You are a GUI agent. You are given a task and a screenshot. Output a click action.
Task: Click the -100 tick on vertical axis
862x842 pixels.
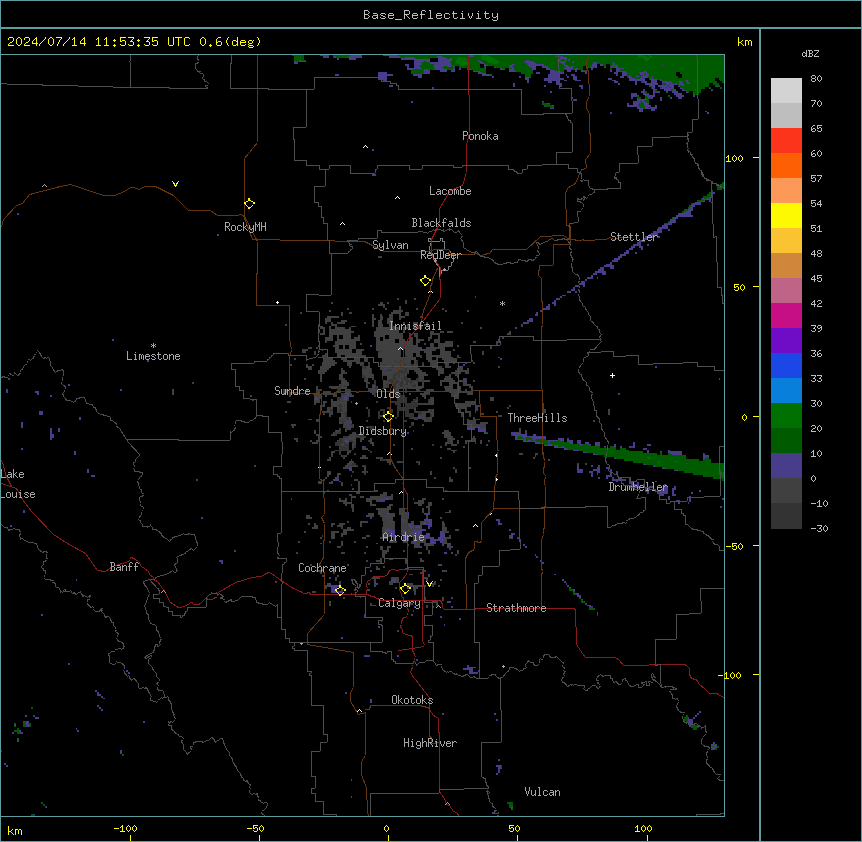click(731, 675)
